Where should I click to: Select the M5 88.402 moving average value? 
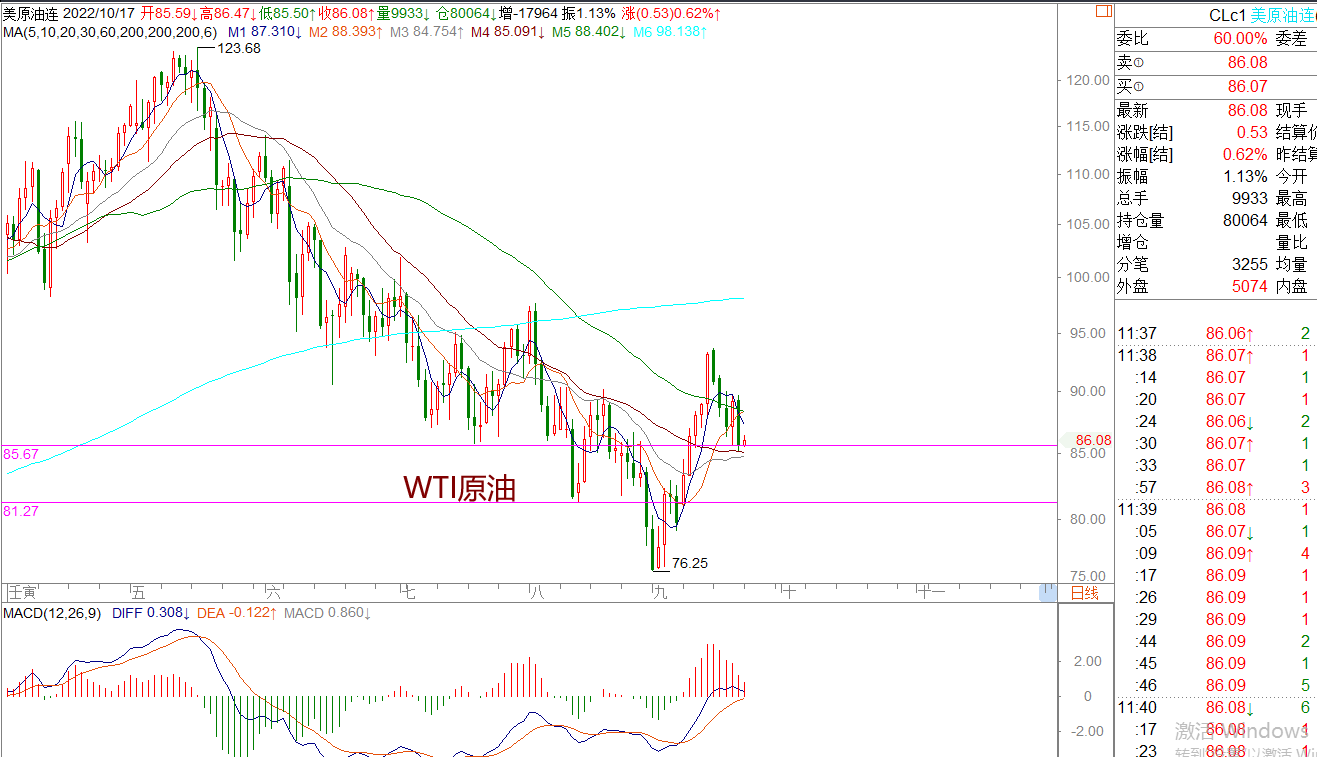click(588, 32)
